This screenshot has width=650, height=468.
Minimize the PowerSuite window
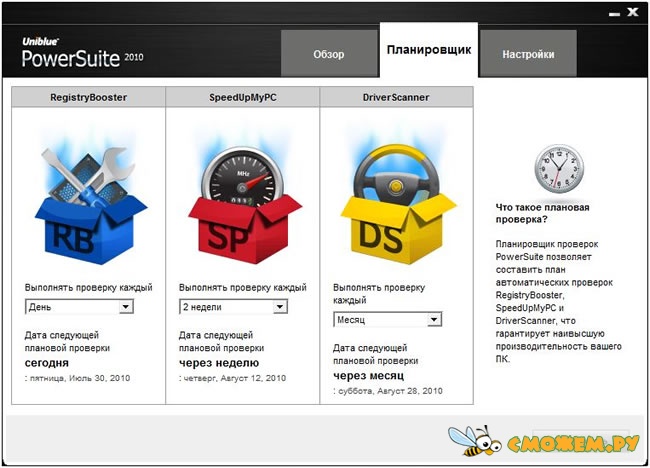(614, 14)
